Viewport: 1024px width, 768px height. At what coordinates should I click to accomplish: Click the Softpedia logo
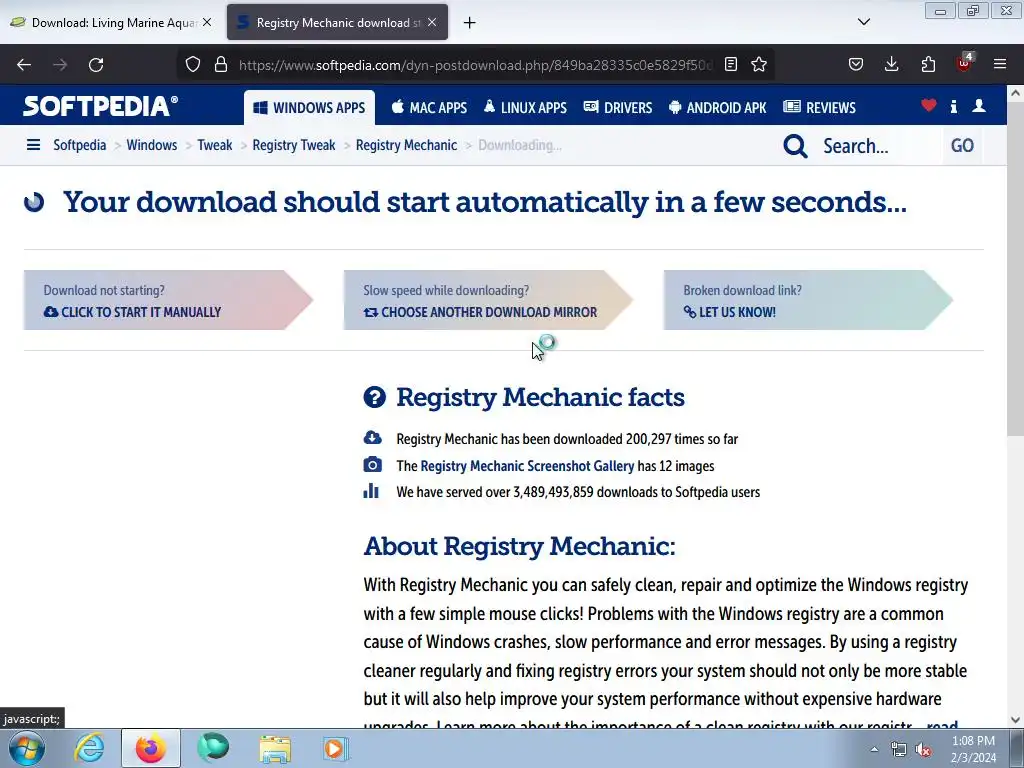click(100, 106)
